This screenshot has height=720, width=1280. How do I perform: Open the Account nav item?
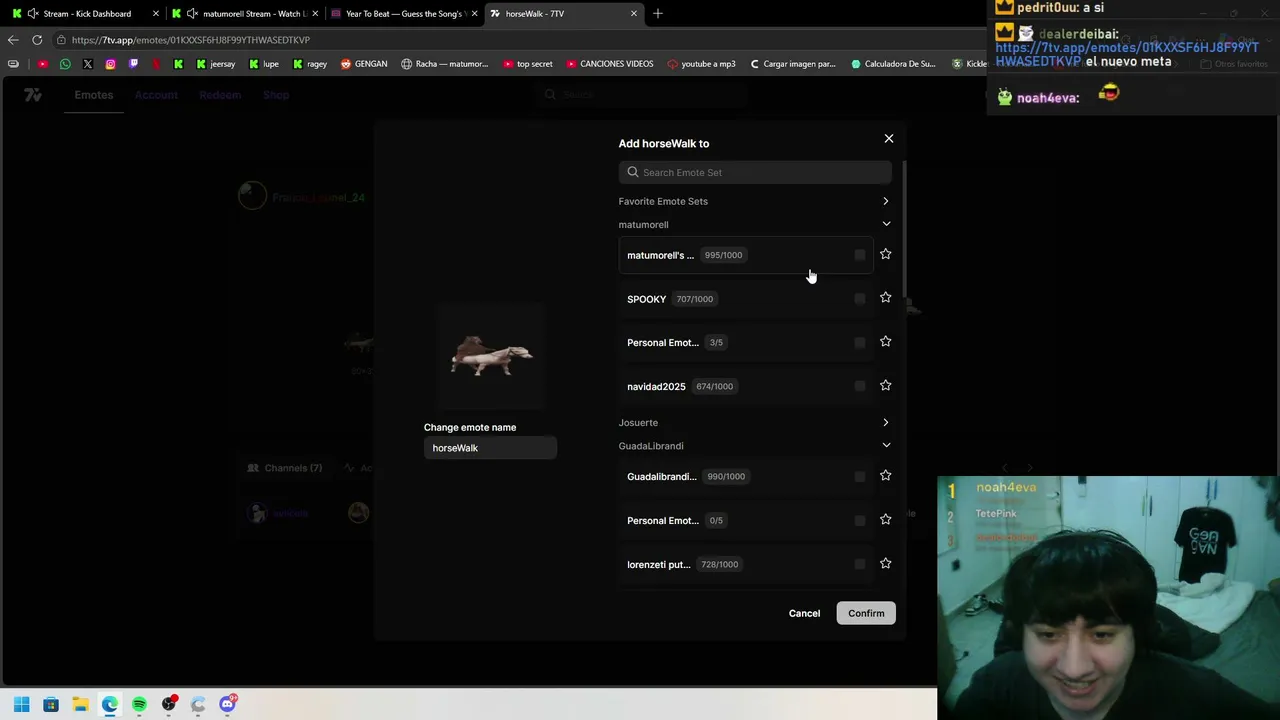tap(156, 95)
